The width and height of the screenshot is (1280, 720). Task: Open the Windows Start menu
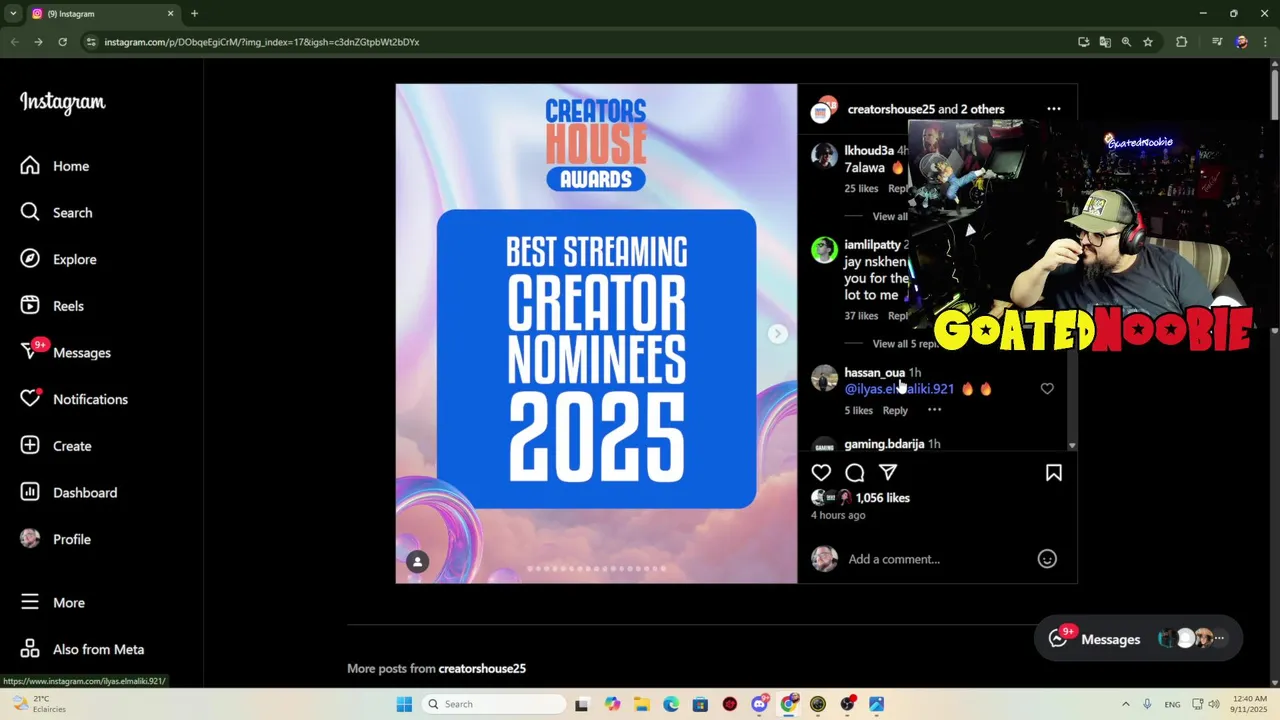point(404,704)
